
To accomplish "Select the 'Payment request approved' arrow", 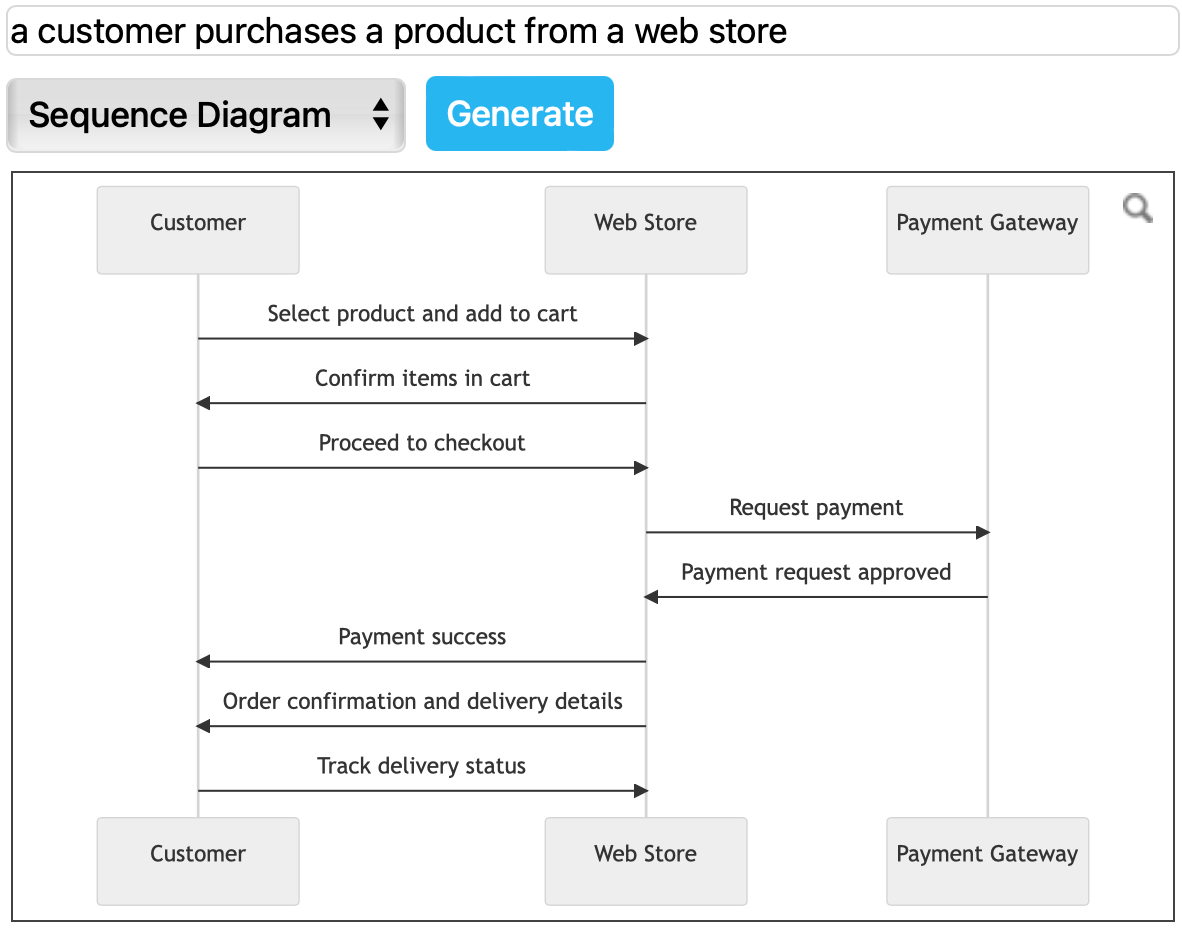I will click(x=816, y=596).
